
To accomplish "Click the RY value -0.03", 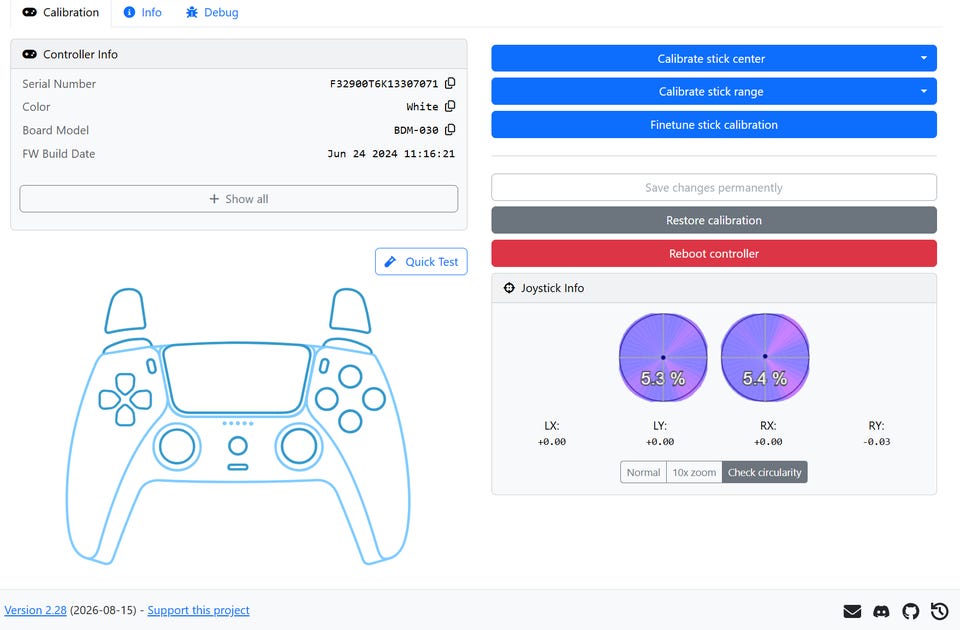I will pyautogui.click(x=876, y=441).
